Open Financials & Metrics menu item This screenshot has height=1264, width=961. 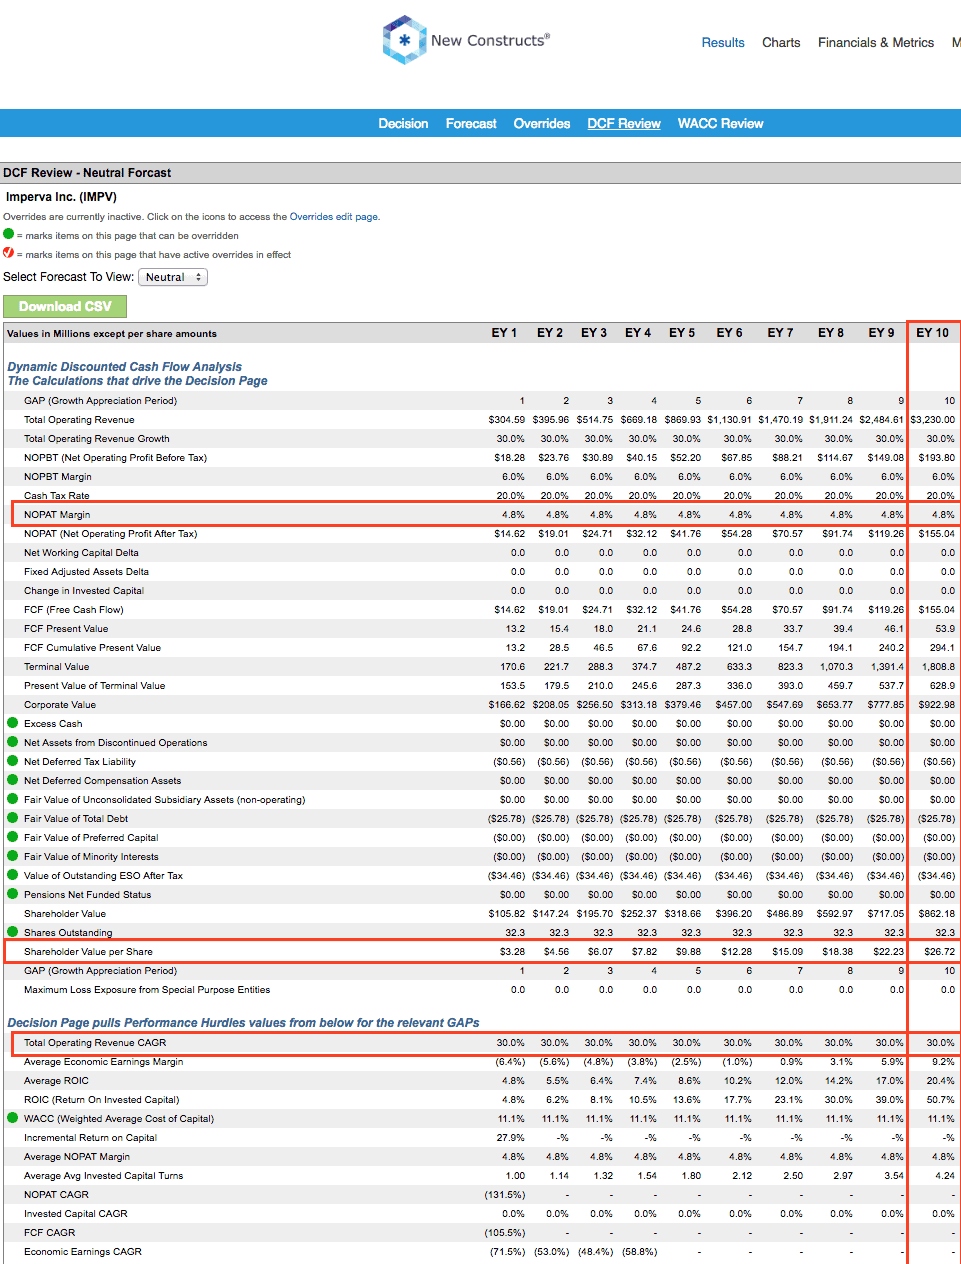click(x=876, y=42)
